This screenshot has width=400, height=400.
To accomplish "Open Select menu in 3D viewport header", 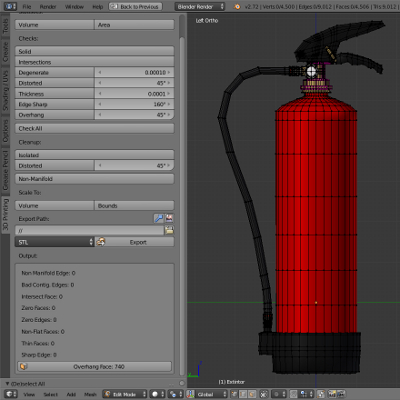I will pyautogui.click(x=51, y=394).
